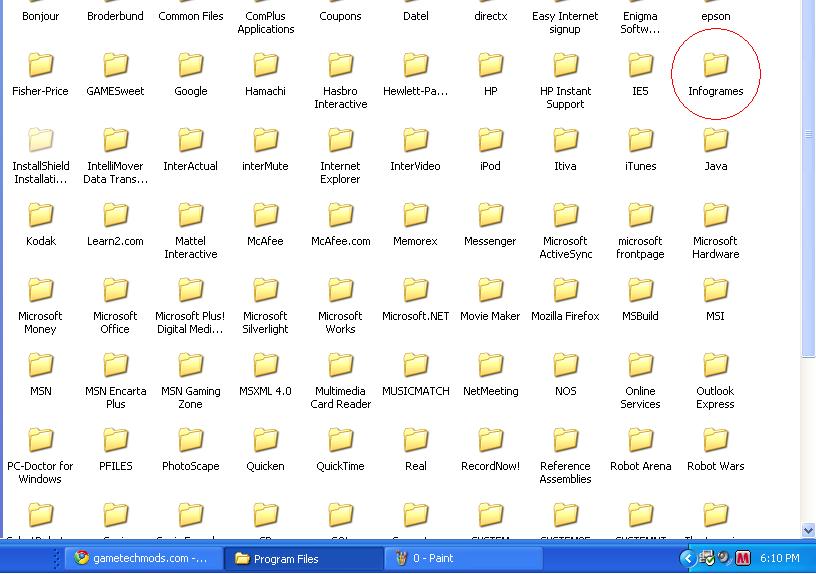The height and width of the screenshot is (574, 816).
Task: Click the Microsoft Money label
Action: pos(41,322)
